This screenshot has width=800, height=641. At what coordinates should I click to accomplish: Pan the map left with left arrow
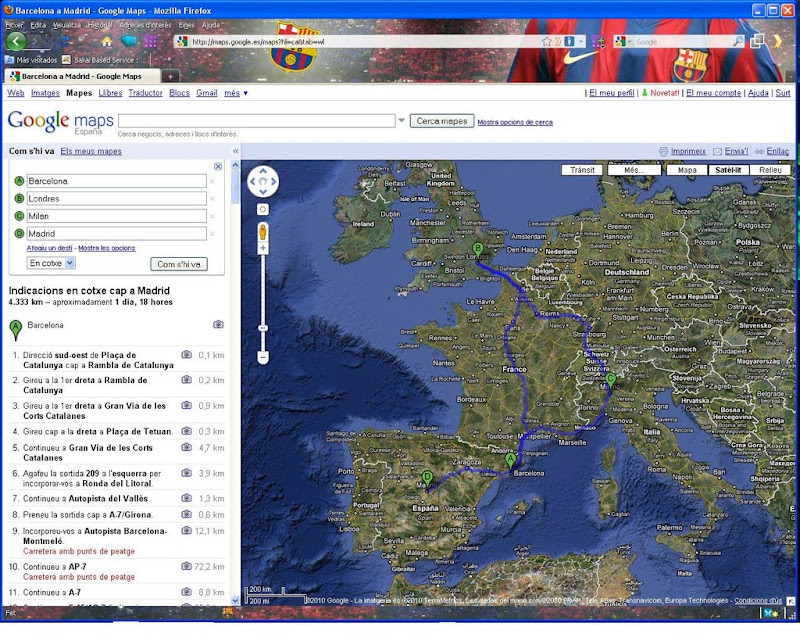point(253,181)
